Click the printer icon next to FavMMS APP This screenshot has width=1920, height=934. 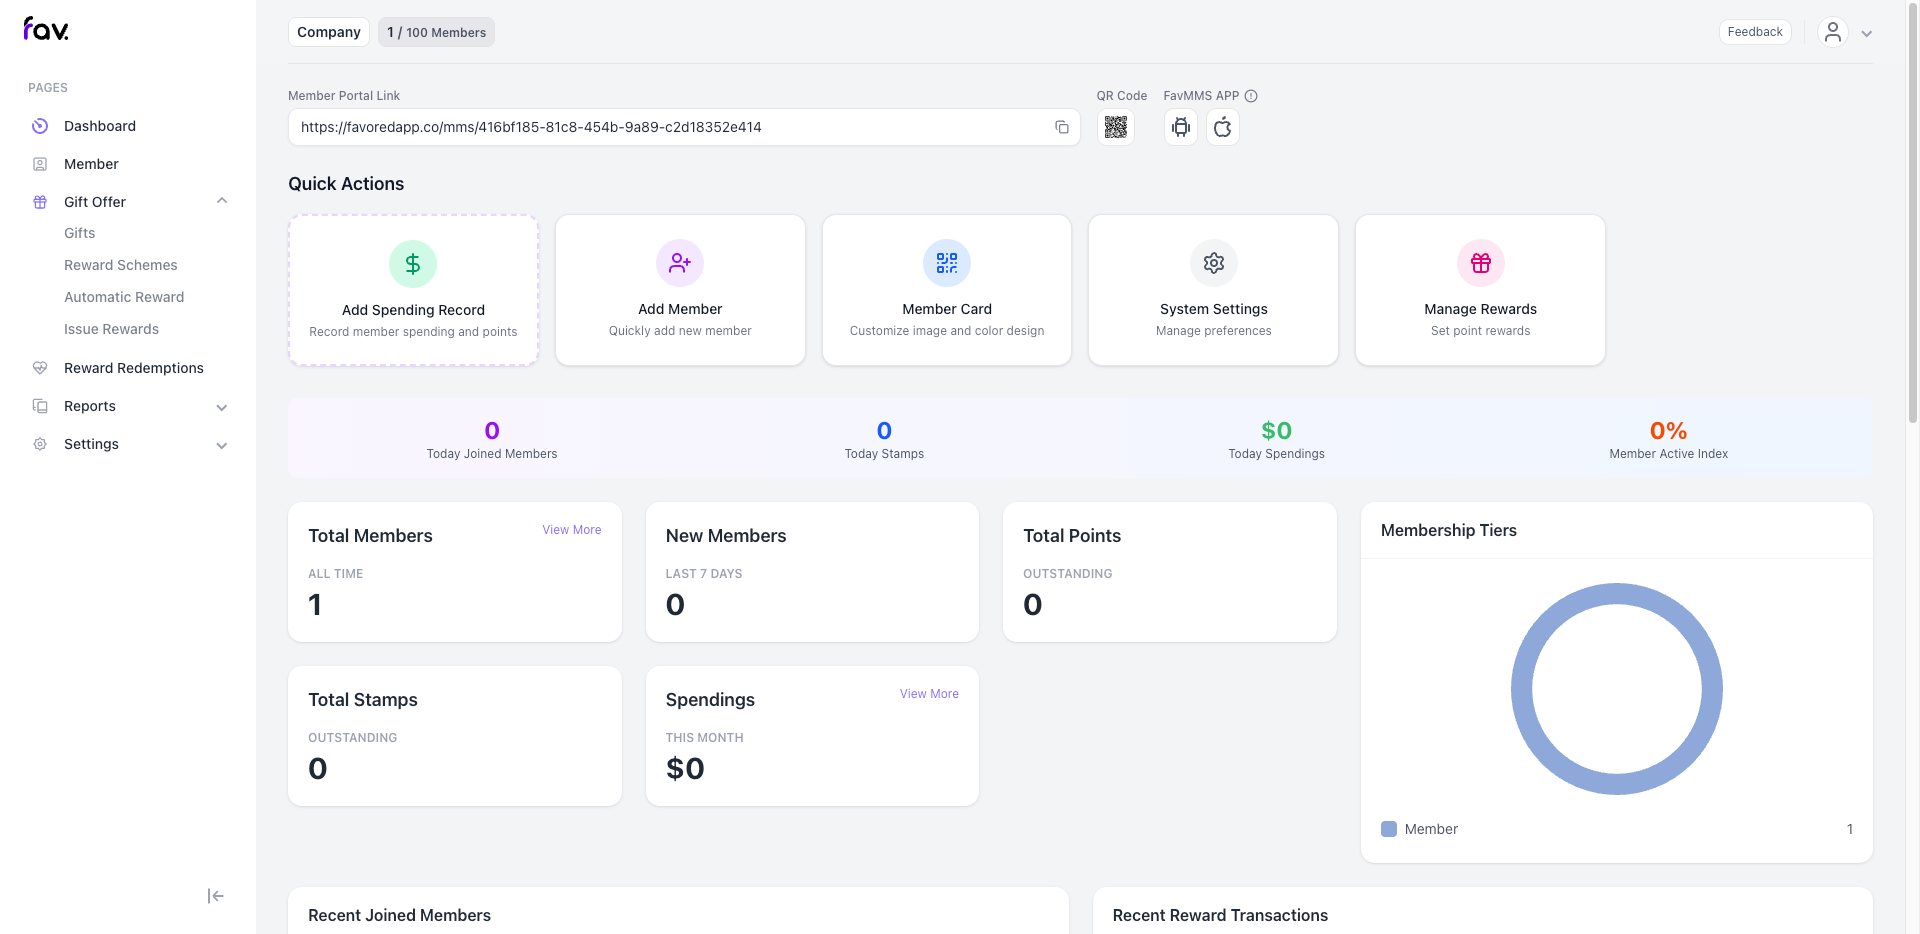point(1180,127)
